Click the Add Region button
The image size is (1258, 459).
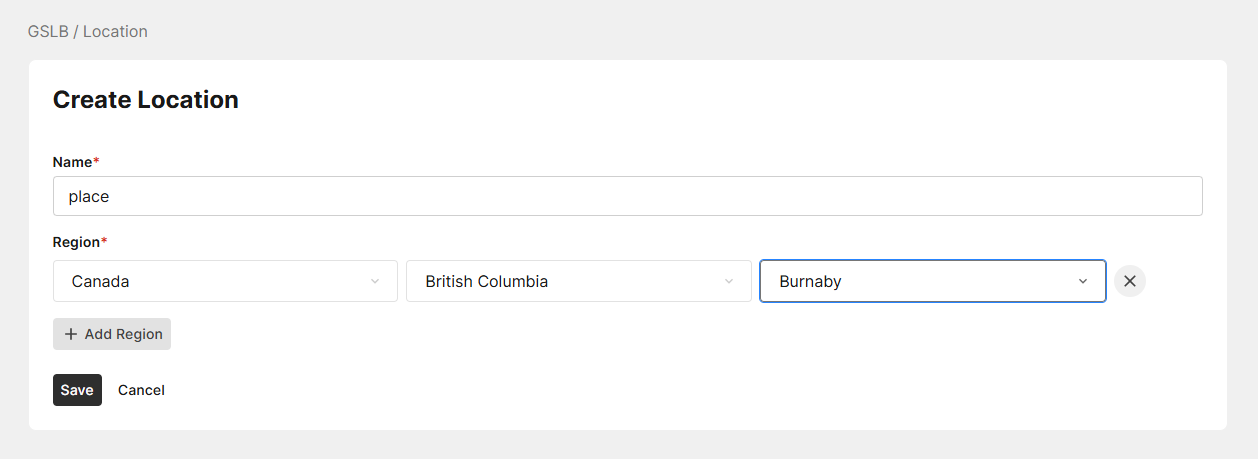[112, 334]
